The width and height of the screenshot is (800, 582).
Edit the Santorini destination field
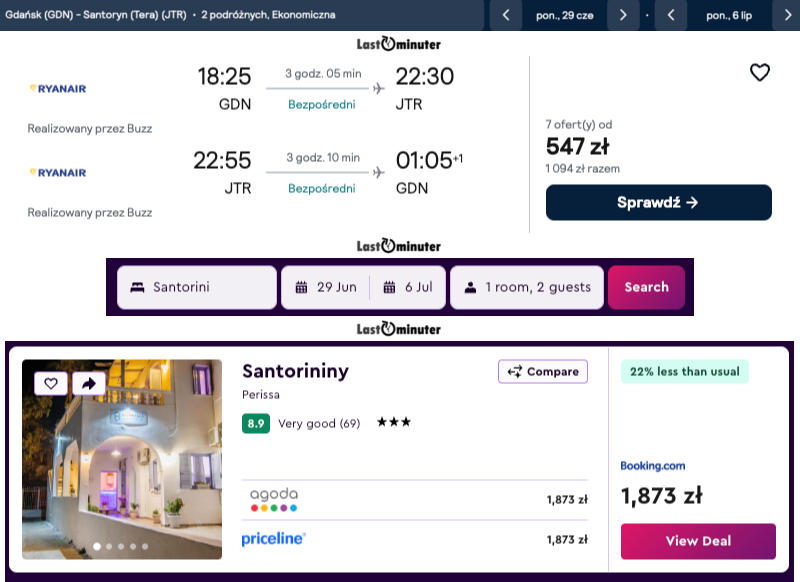tap(197, 287)
